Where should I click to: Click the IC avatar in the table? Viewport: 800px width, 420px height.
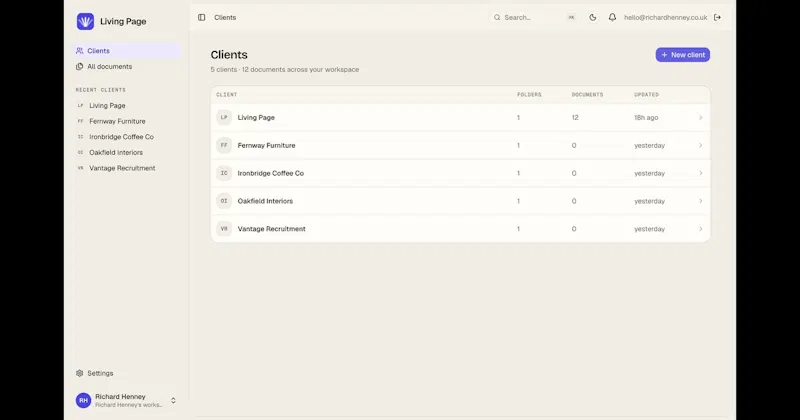click(224, 173)
